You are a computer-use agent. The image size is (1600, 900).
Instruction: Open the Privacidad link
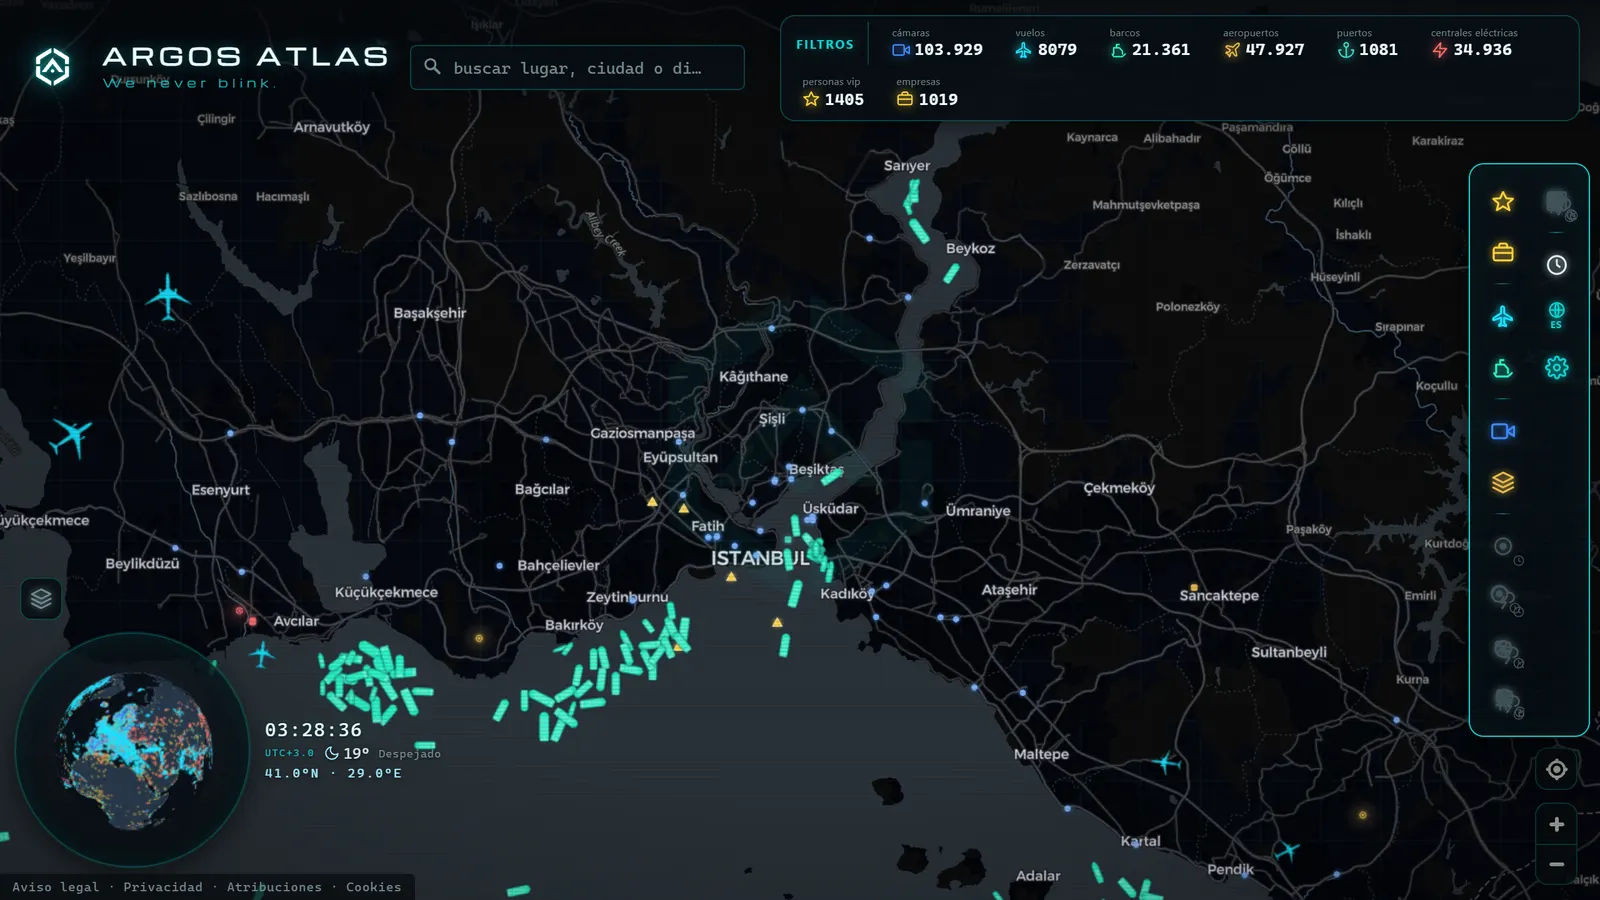(163, 887)
